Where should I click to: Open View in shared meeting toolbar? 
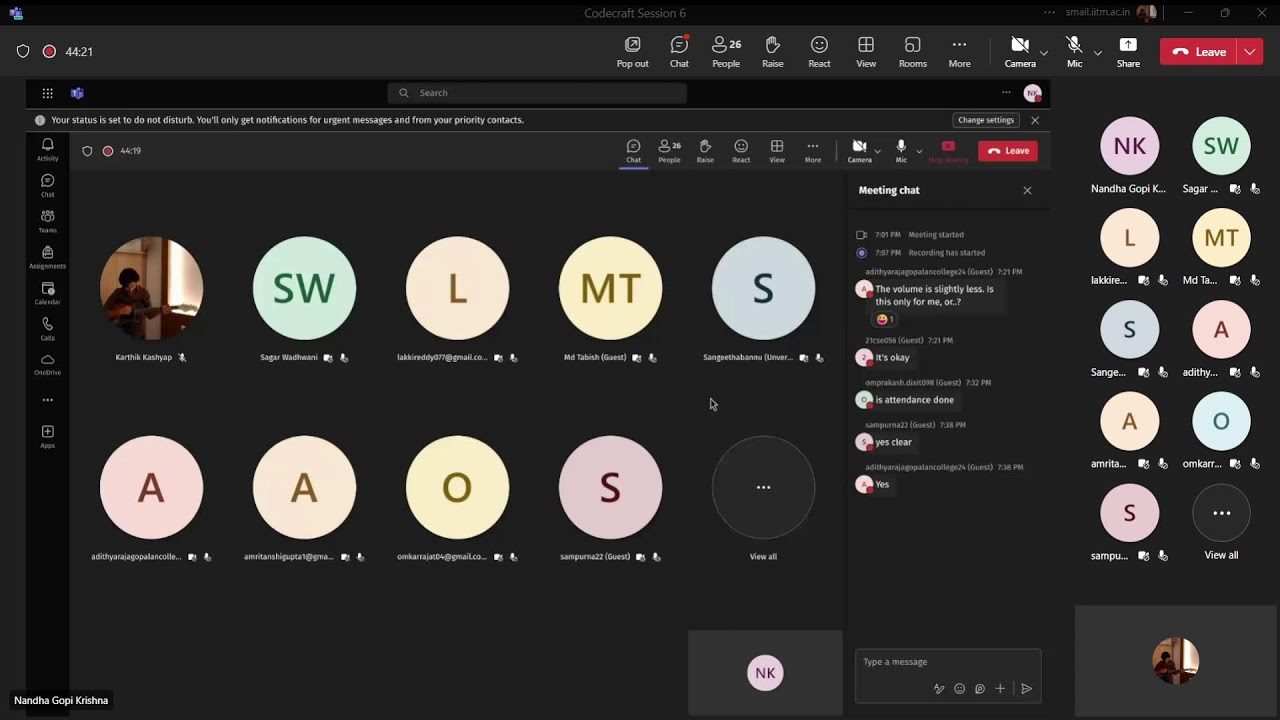777,151
